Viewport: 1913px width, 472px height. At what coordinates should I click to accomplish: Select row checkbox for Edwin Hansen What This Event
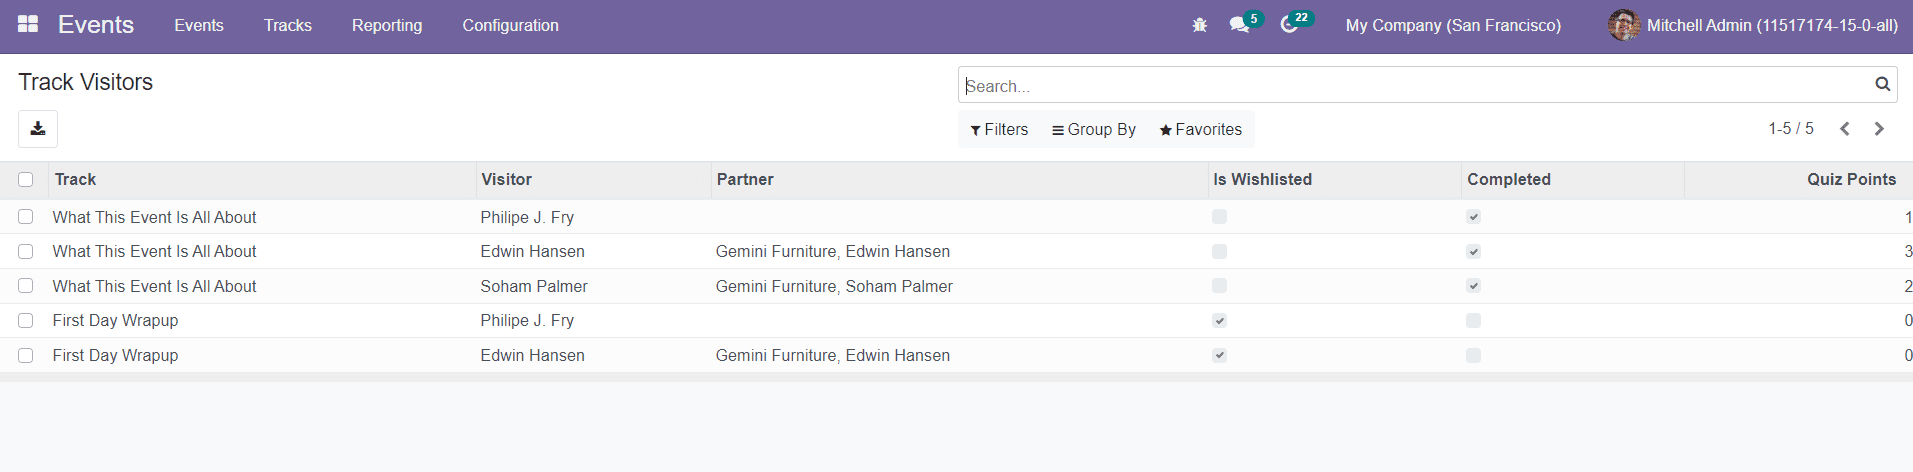coord(26,252)
